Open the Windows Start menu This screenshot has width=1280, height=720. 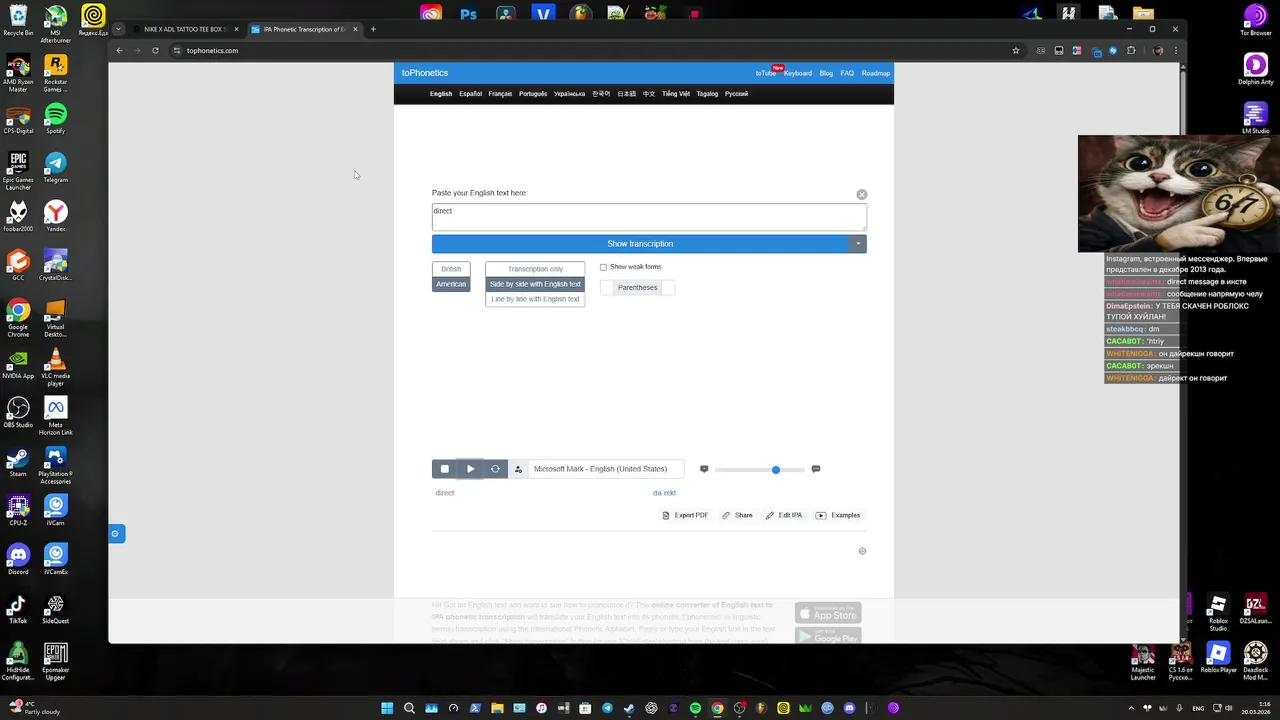tap(387, 708)
